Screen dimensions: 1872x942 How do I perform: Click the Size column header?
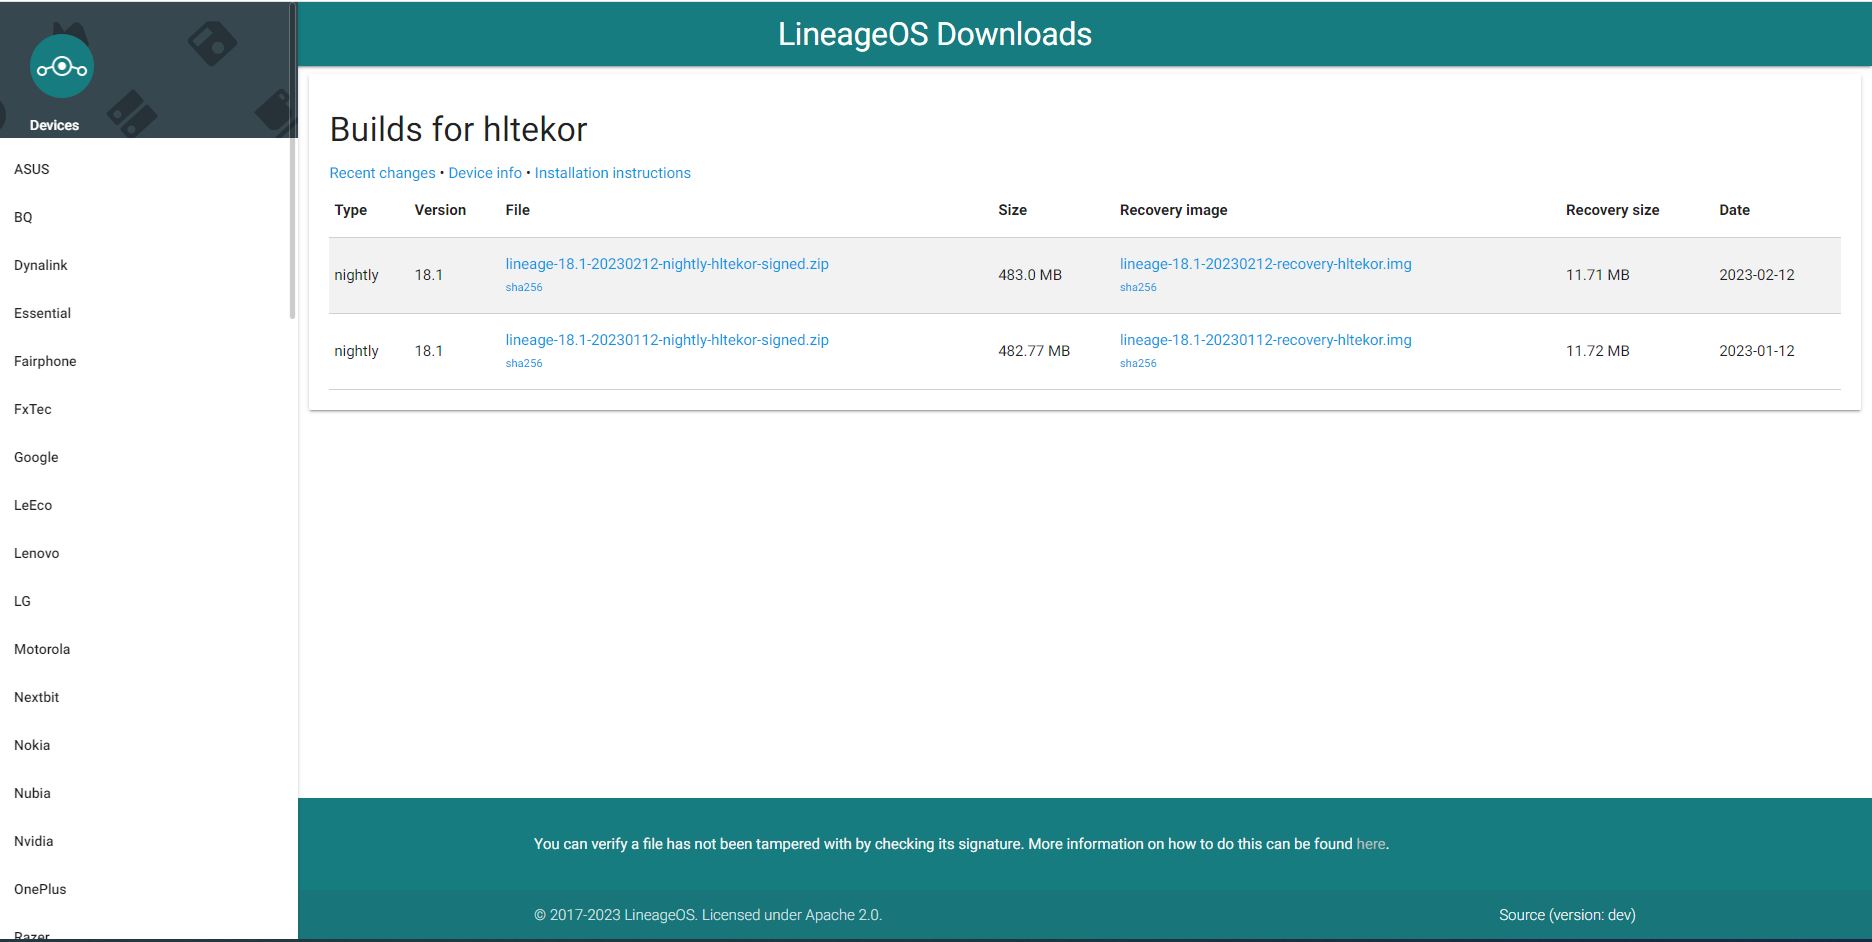1012,210
